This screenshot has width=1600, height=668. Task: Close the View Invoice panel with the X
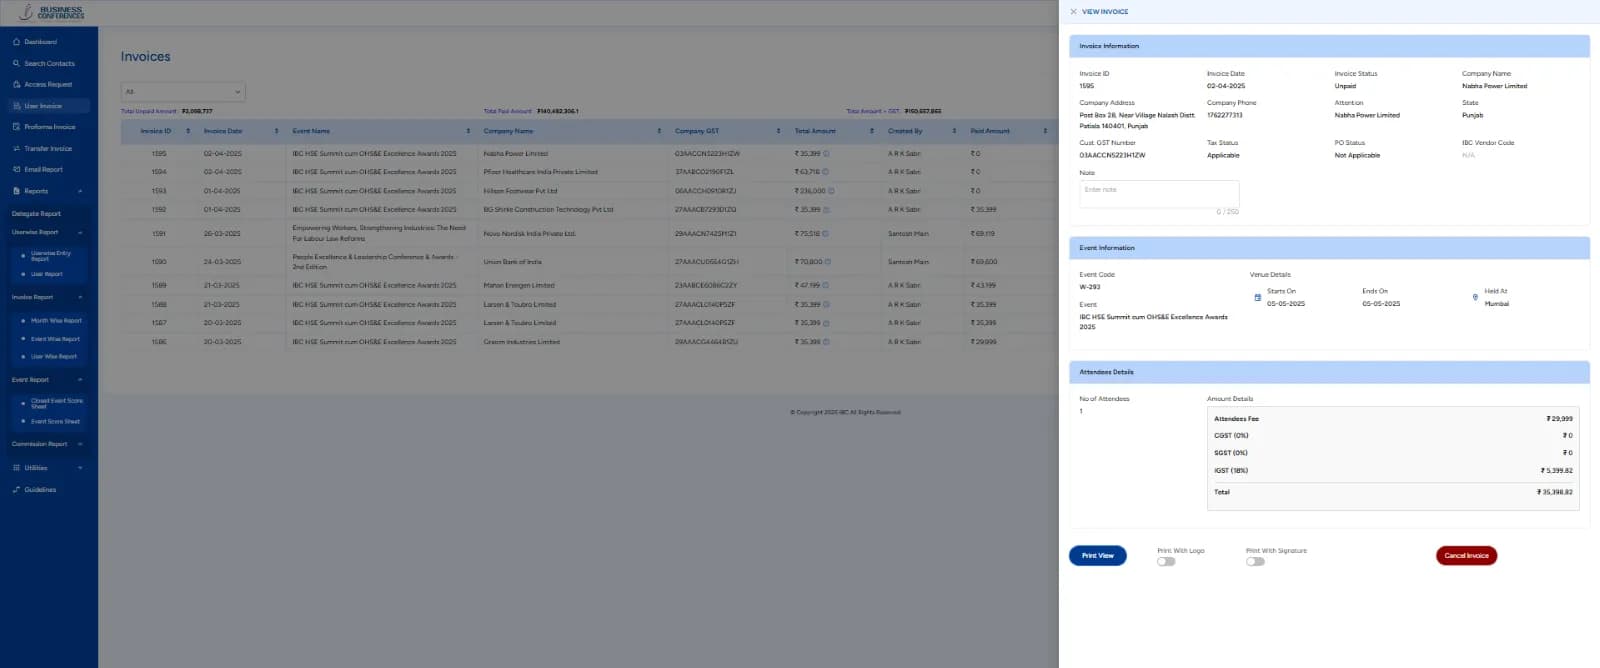click(1073, 12)
